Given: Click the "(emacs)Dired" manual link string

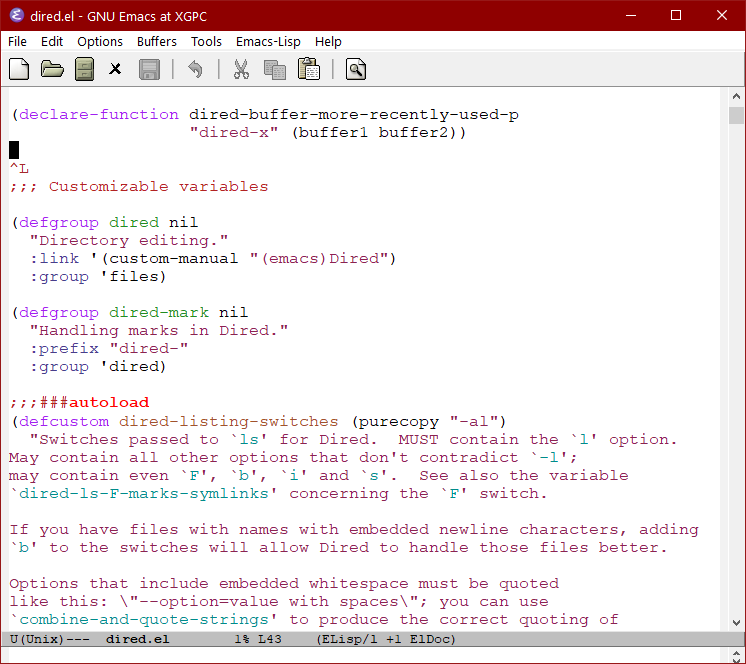Looking at the screenshot, I should [317, 259].
